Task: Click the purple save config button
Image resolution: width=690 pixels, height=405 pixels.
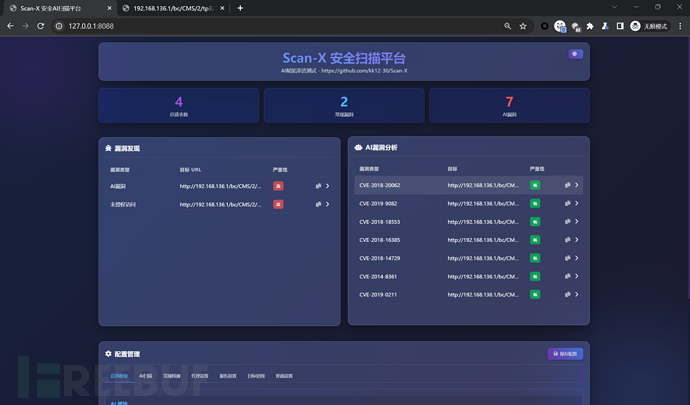Action: click(565, 354)
